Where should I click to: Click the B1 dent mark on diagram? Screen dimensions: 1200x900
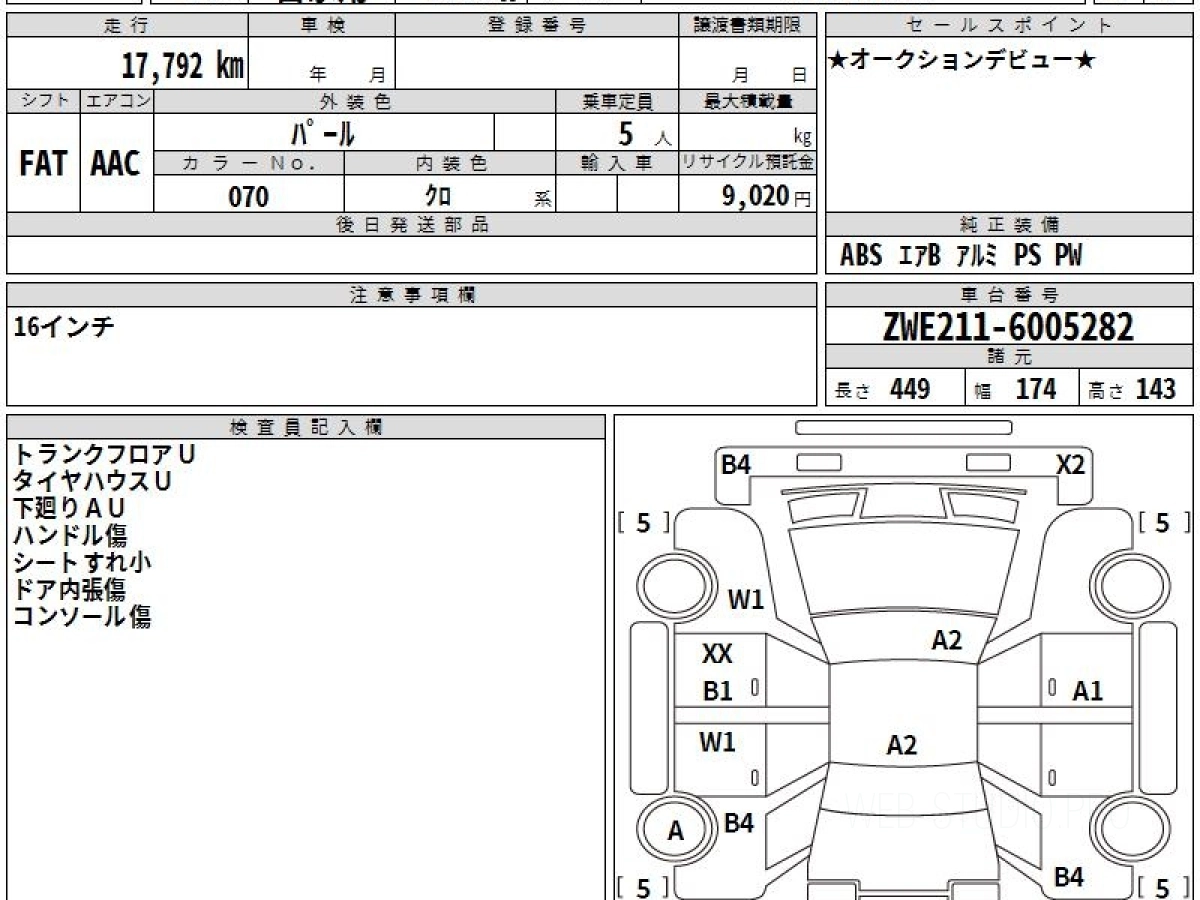(717, 690)
